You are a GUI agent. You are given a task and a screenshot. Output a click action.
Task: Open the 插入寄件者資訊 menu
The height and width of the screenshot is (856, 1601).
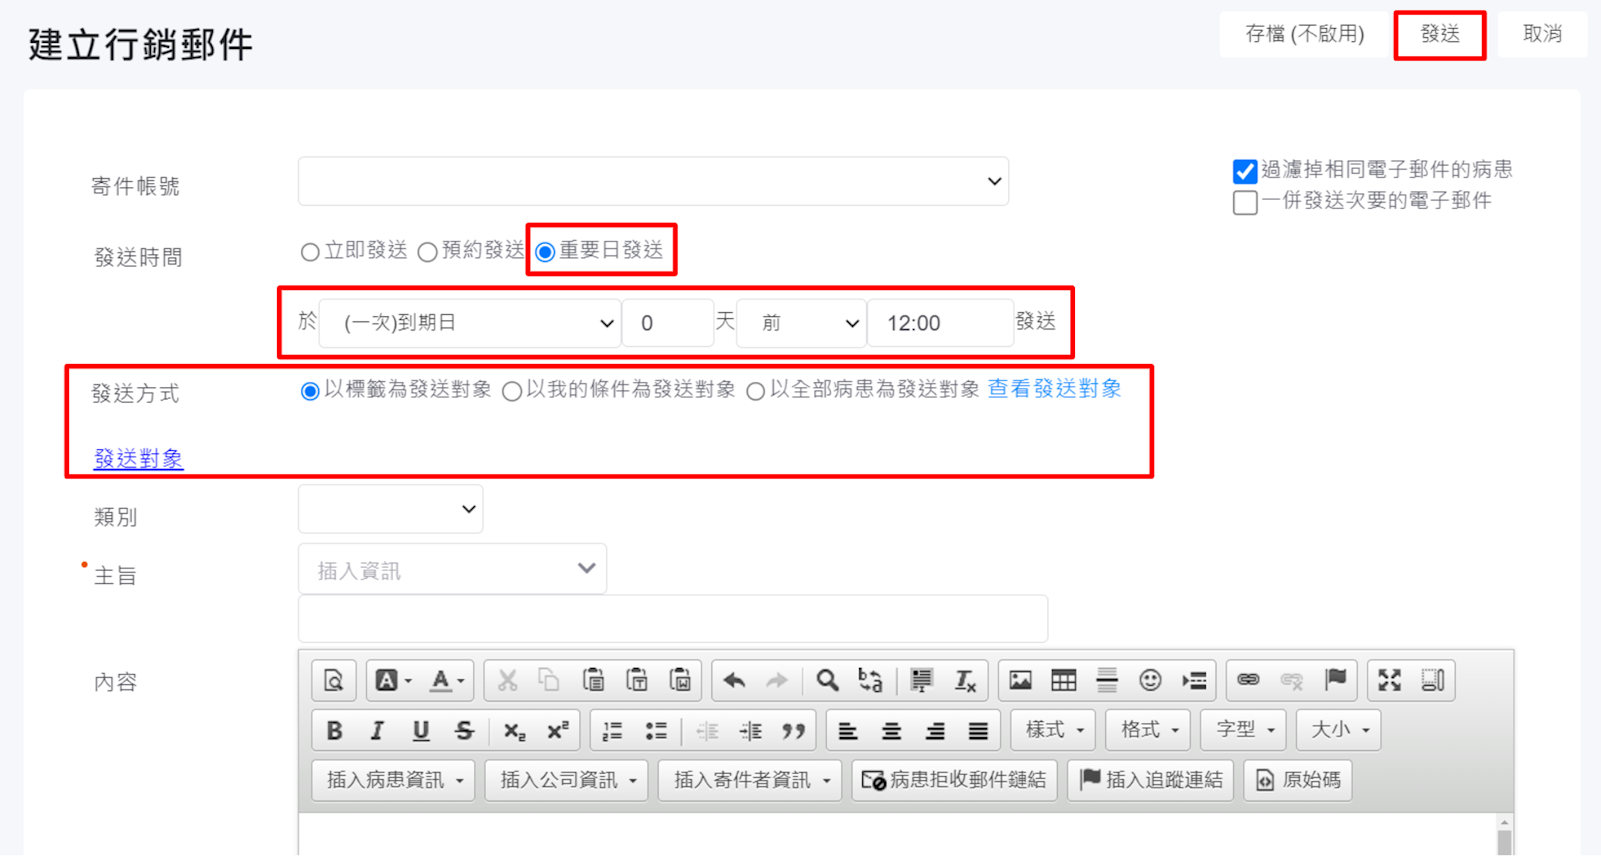tap(750, 781)
